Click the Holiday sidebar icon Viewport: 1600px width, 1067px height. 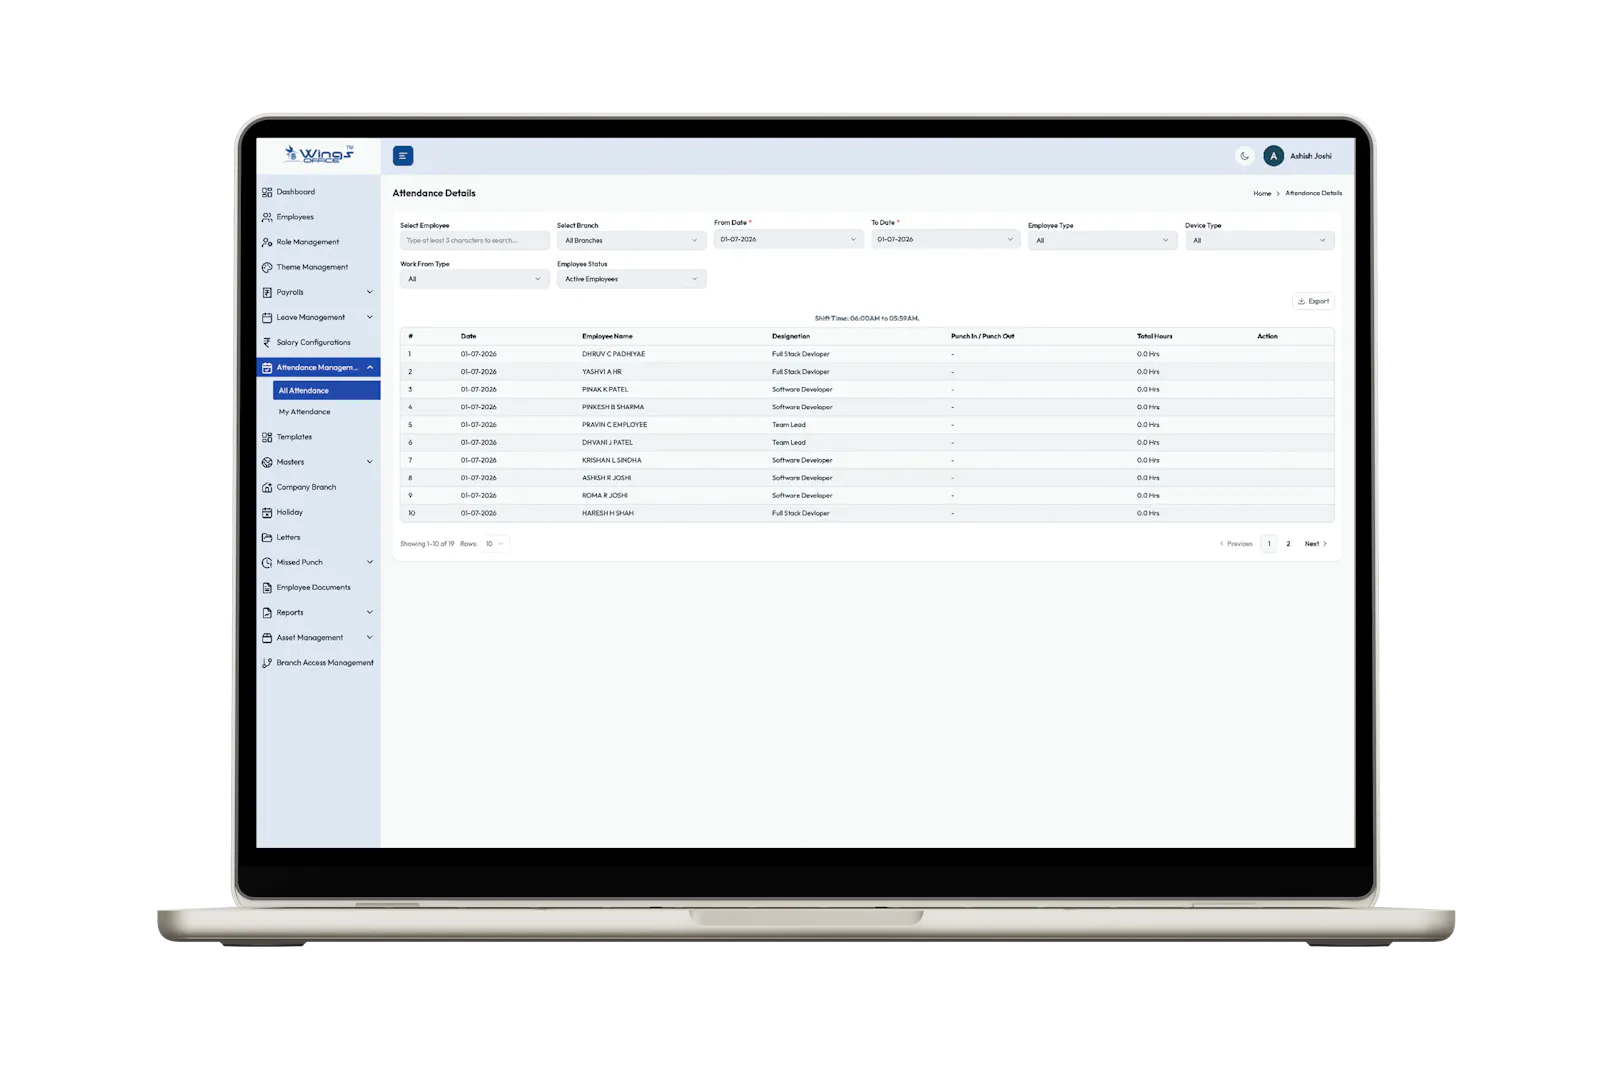click(267, 512)
